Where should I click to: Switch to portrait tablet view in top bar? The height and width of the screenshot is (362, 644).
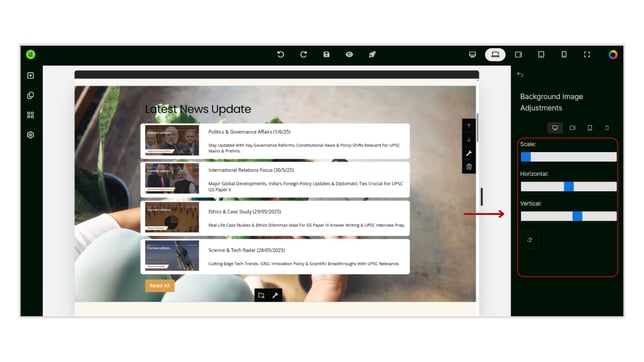coord(541,54)
